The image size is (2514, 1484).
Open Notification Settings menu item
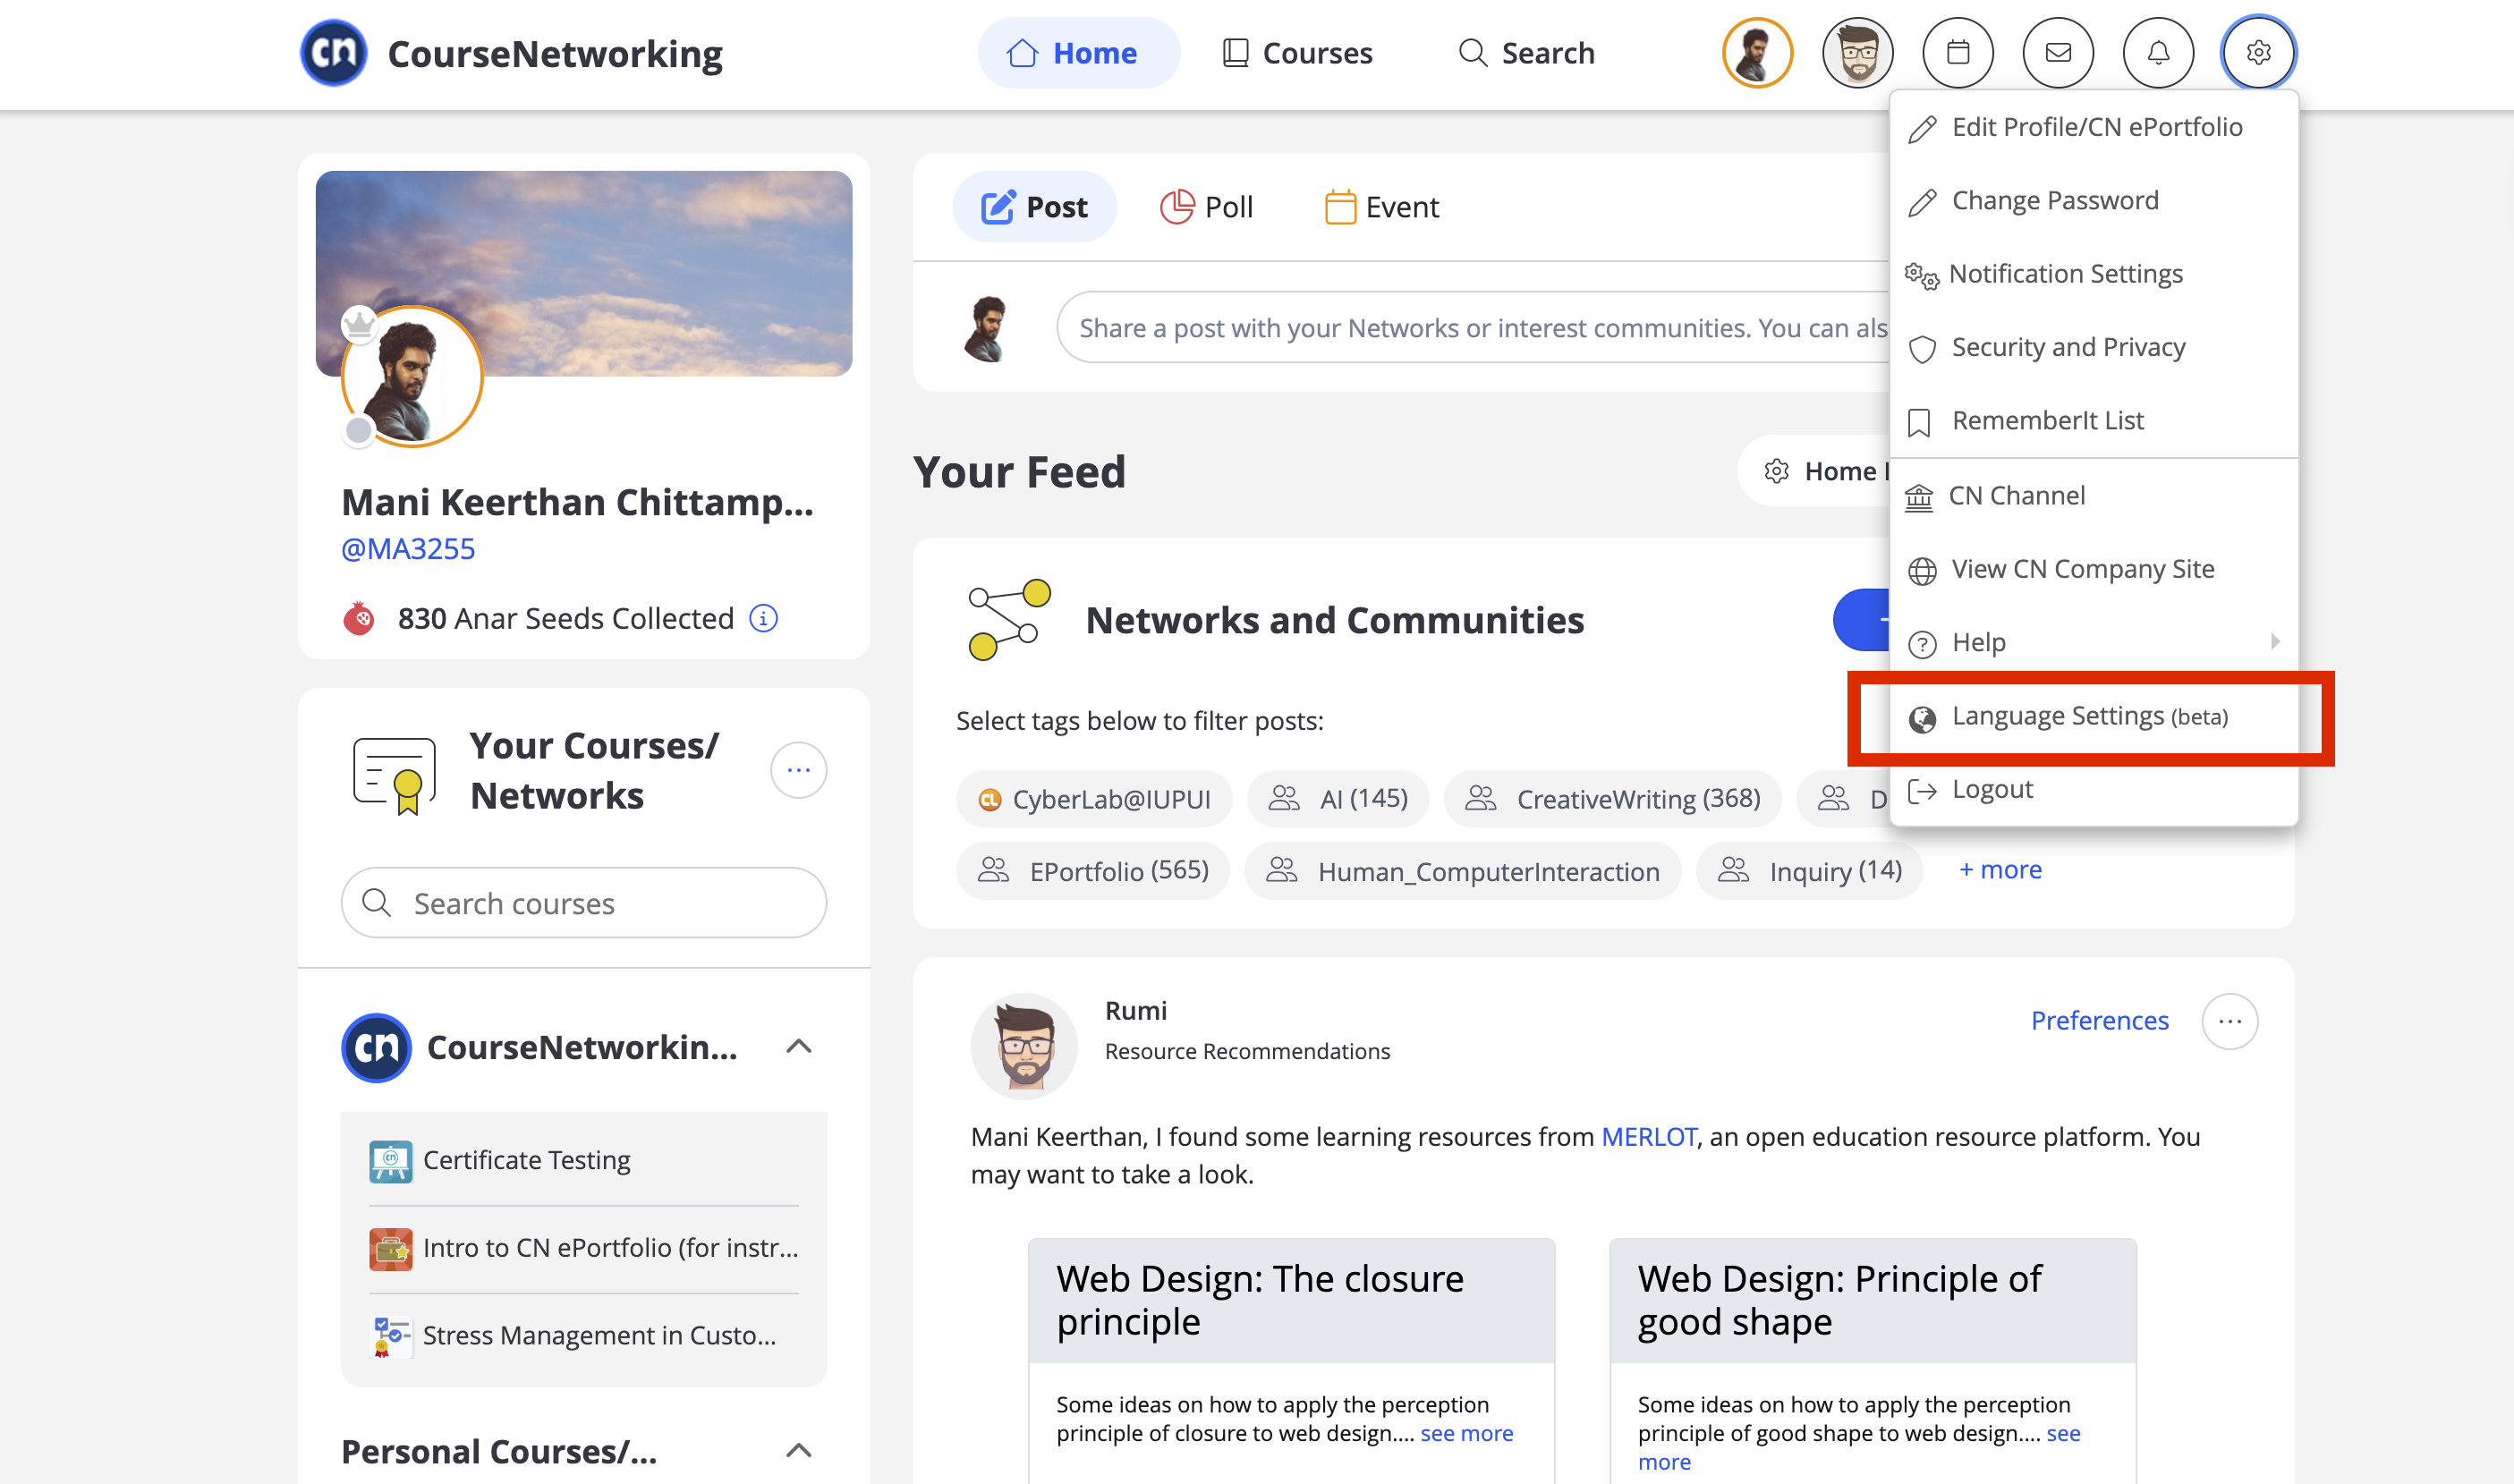pyautogui.click(x=2093, y=274)
